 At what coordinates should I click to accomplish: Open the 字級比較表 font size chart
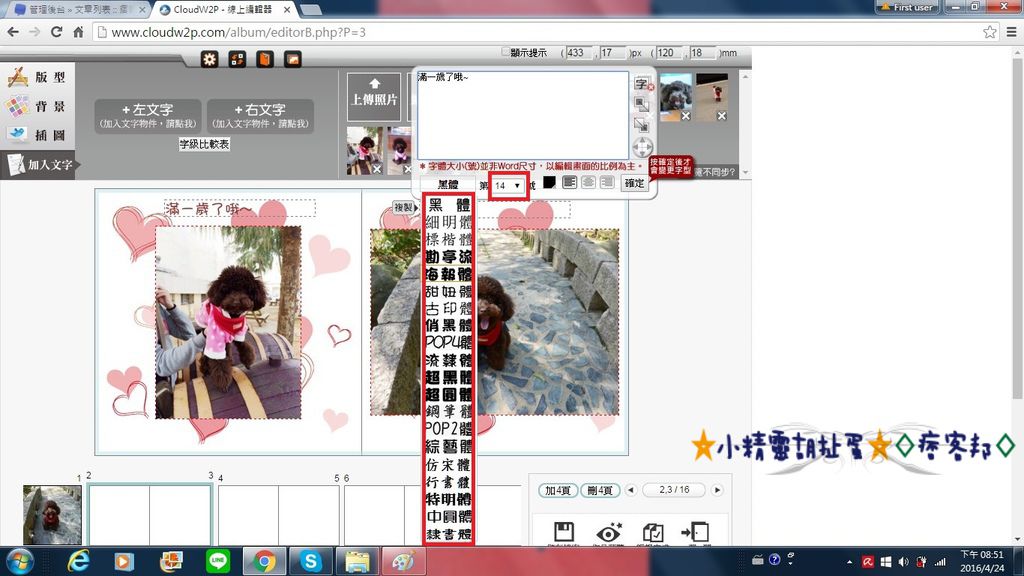[204, 144]
